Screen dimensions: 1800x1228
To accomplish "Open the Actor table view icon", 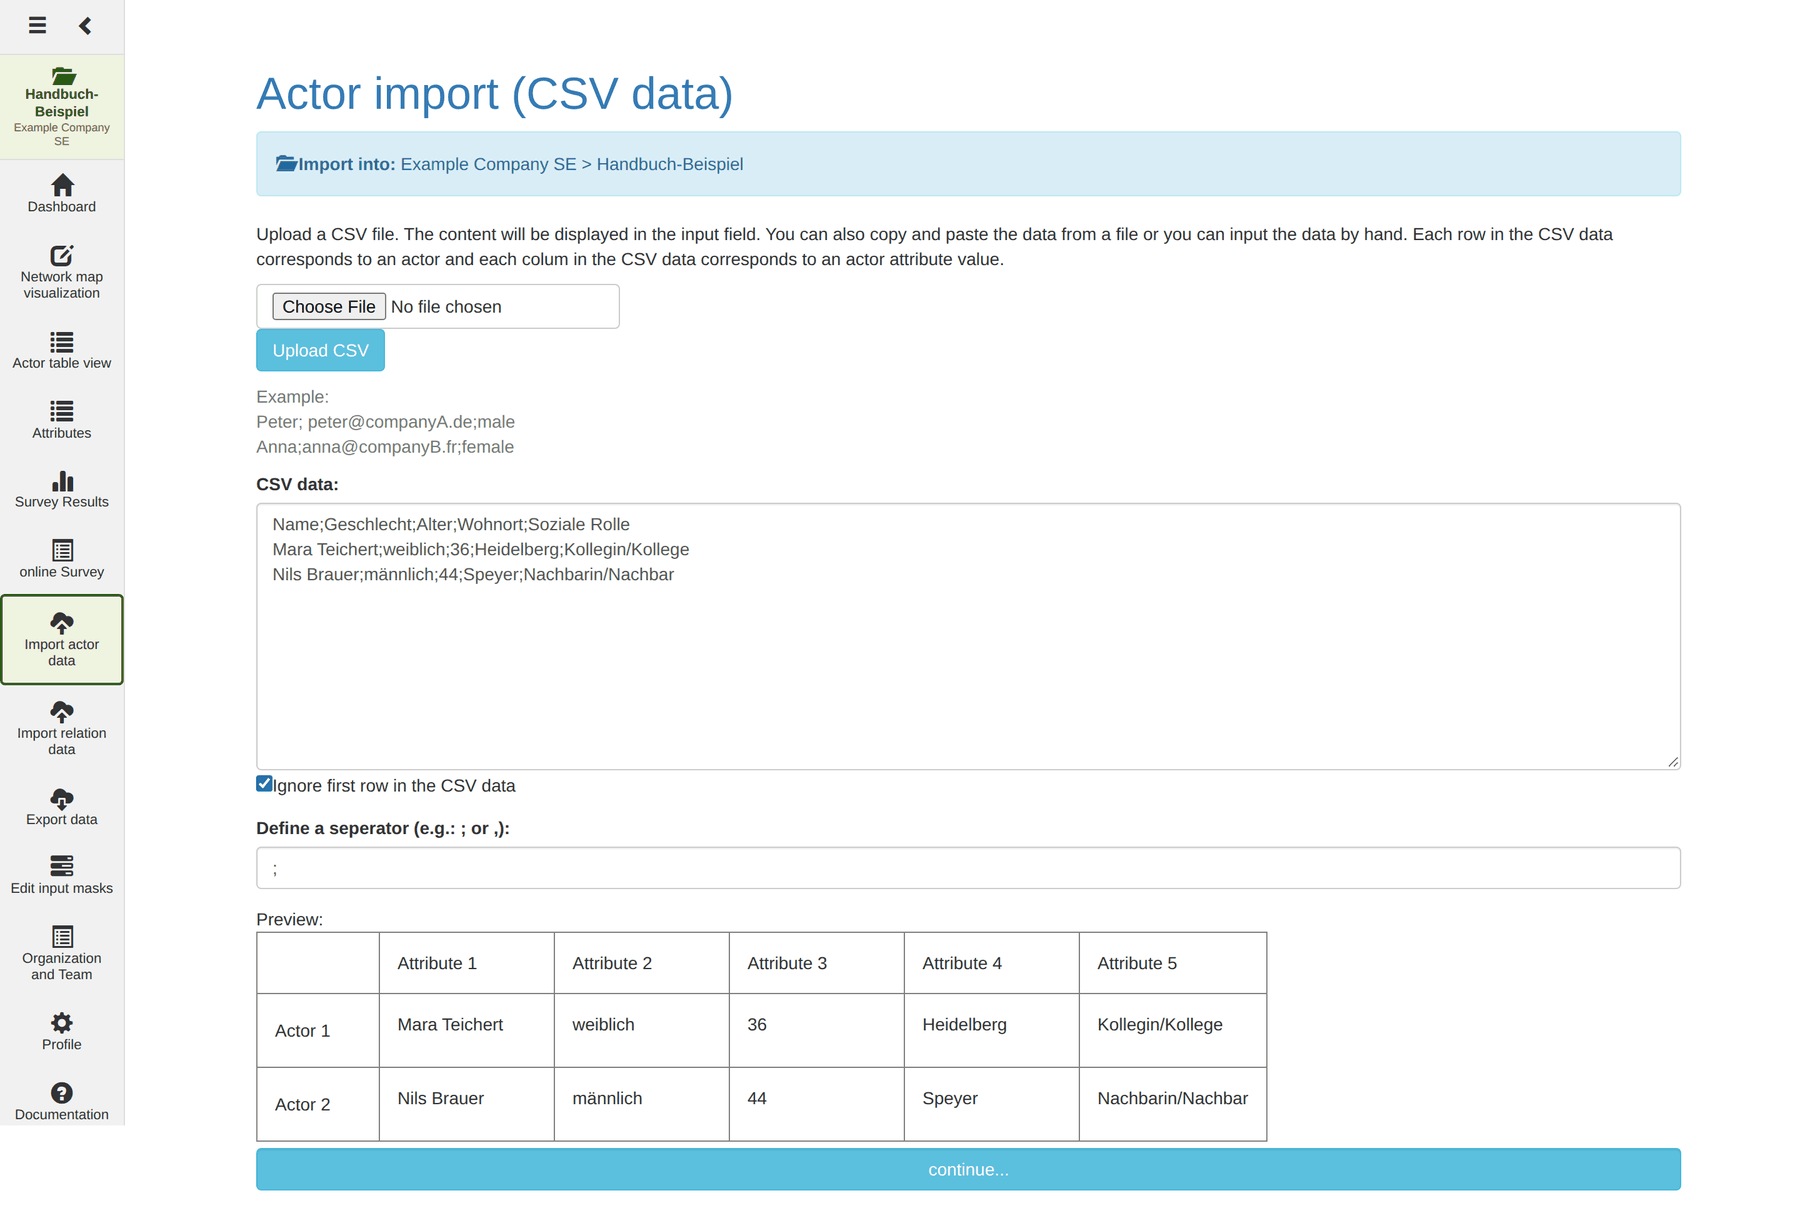I will coord(62,342).
